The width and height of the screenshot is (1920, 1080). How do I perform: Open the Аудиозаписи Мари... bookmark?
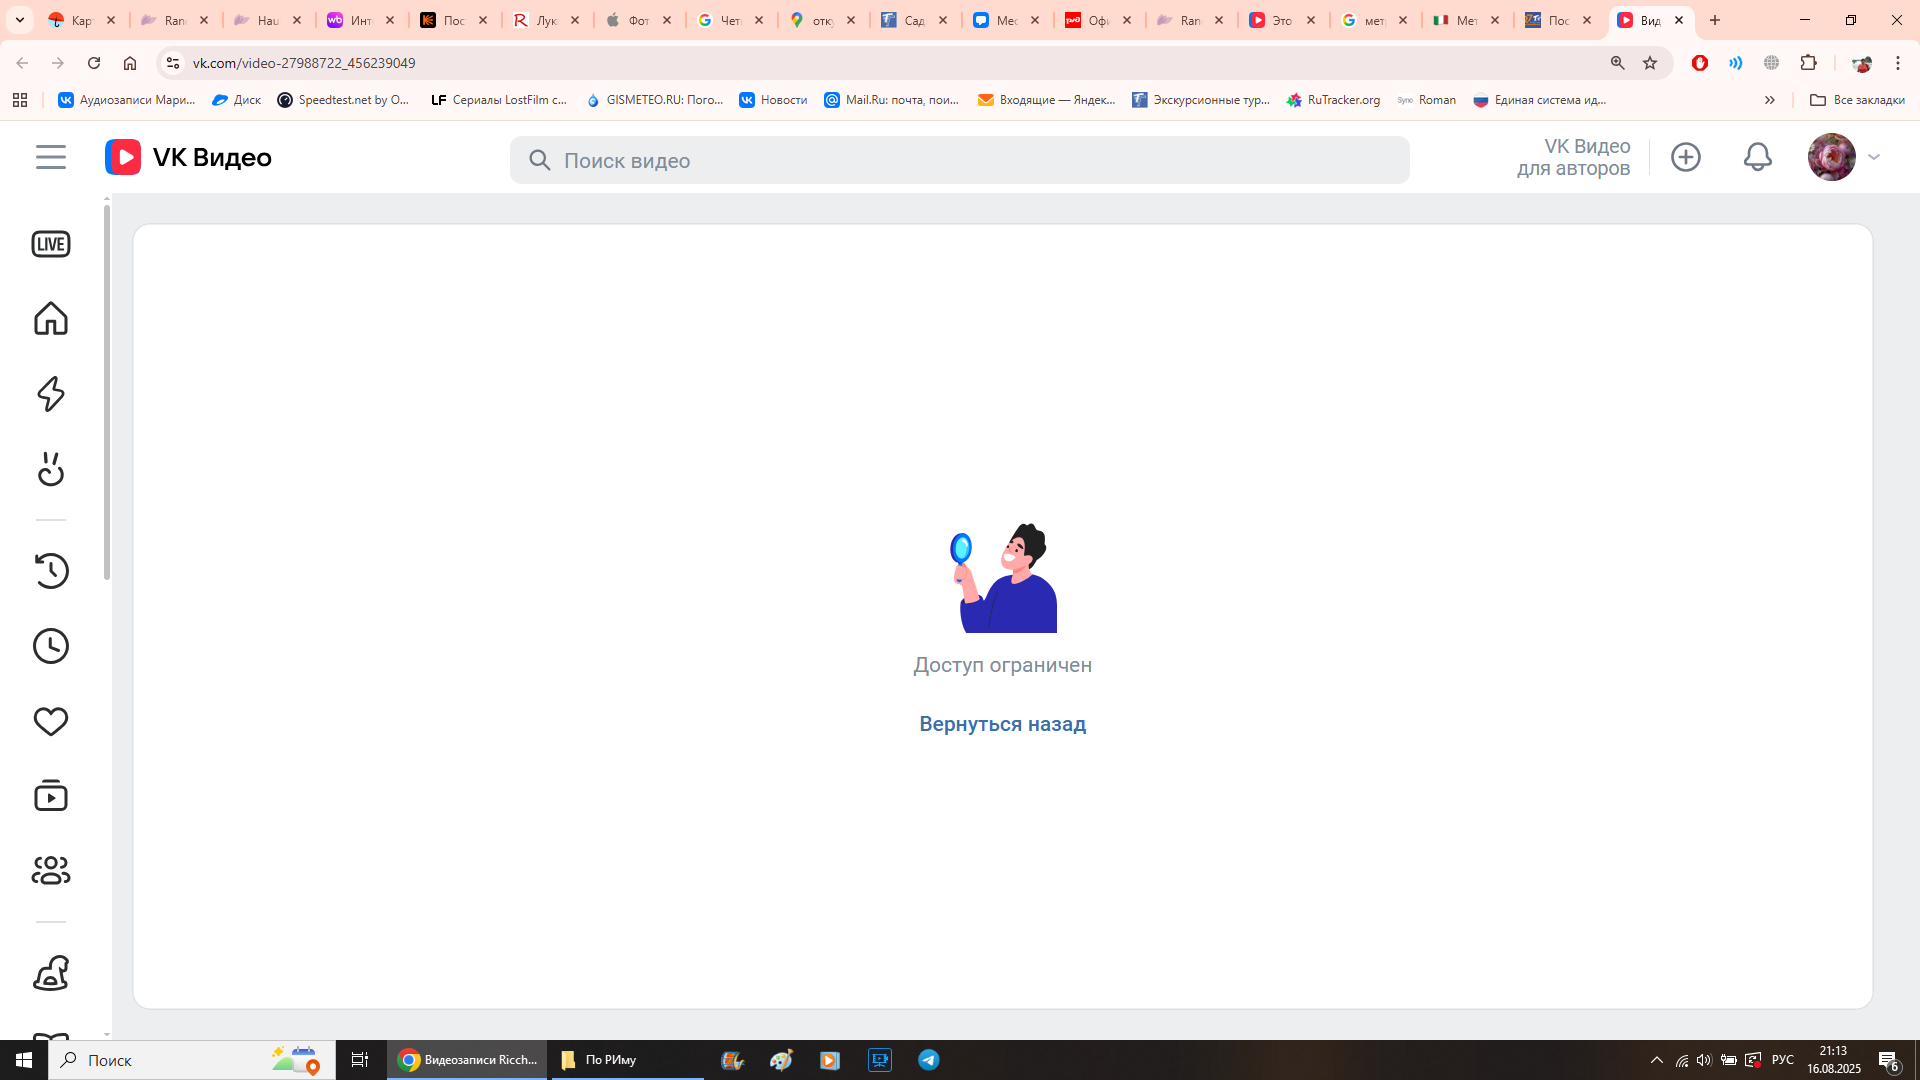[126, 100]
